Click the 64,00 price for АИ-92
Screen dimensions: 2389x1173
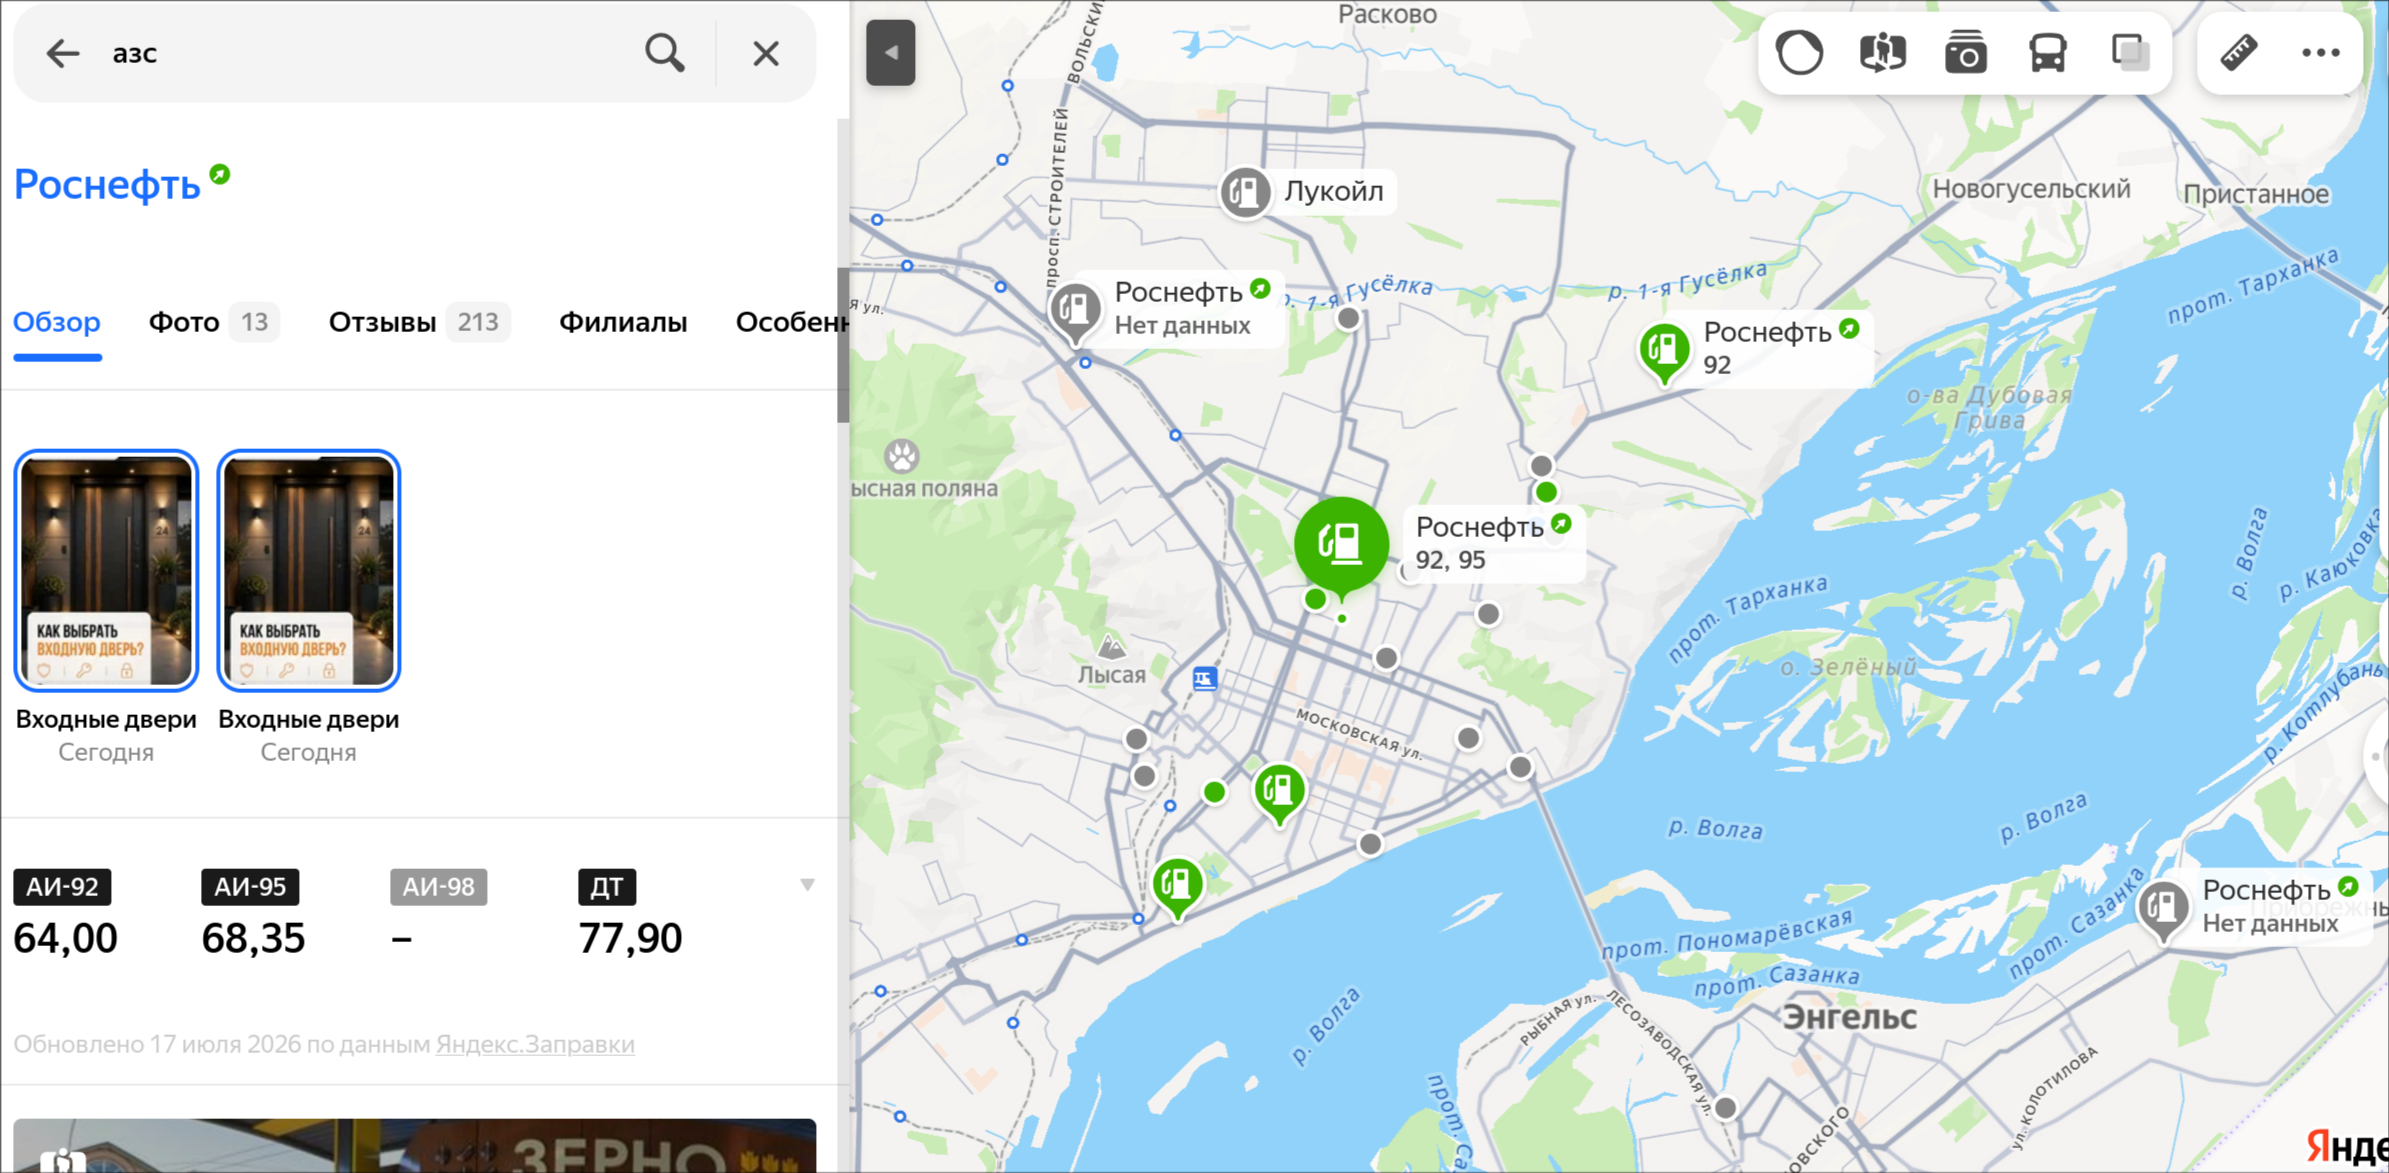click(x=66, y=938)
